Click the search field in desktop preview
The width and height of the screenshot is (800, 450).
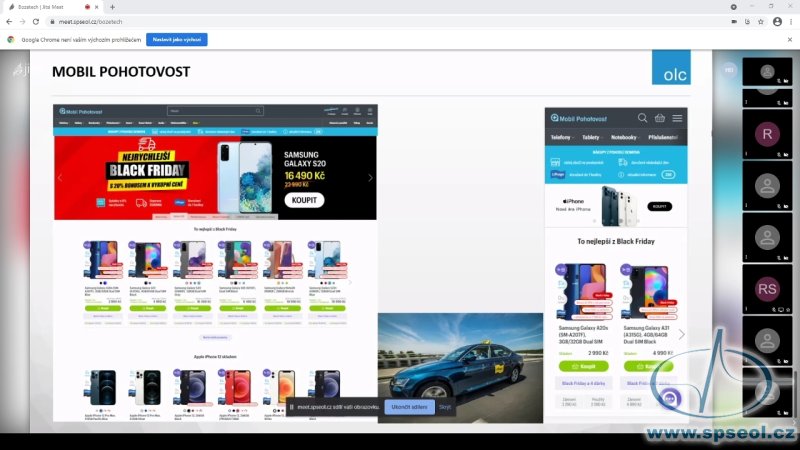pos(215,111)
